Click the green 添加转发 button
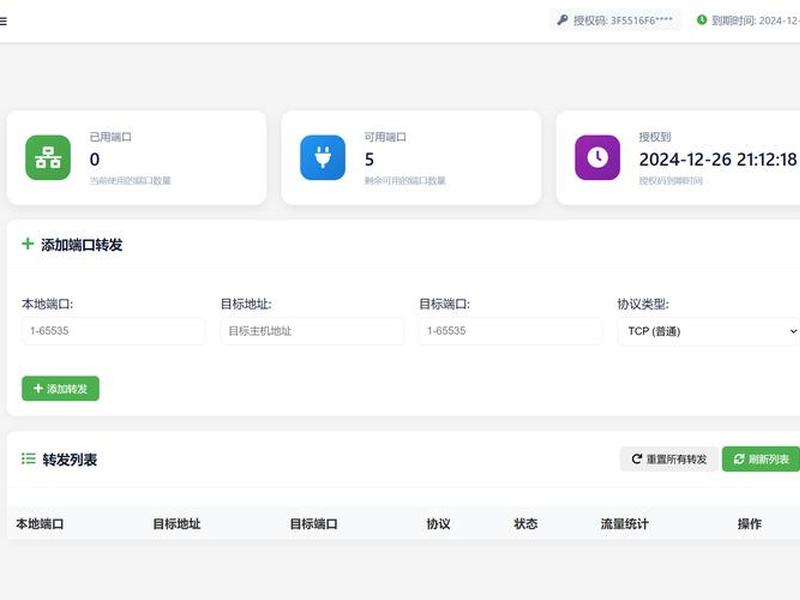This screenshot has height=600, width=800. pyautogui.click(x=61, y=389)
